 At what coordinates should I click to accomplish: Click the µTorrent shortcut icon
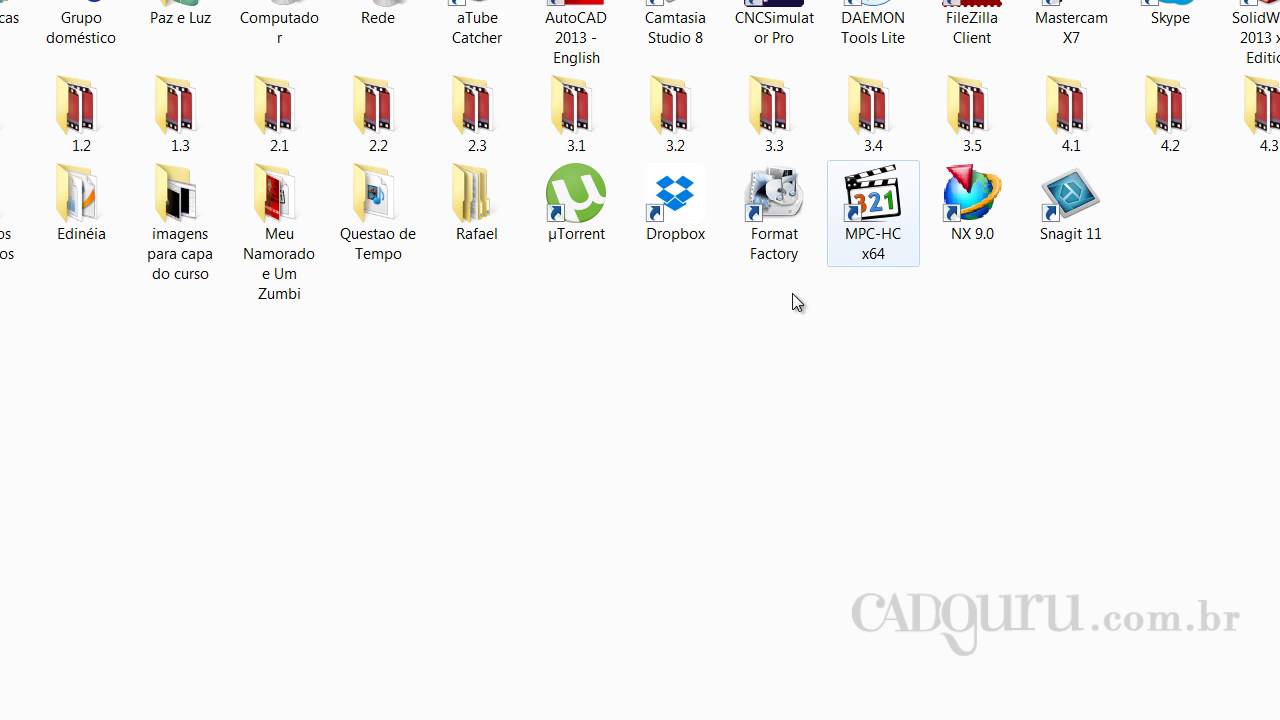[576, 193]
